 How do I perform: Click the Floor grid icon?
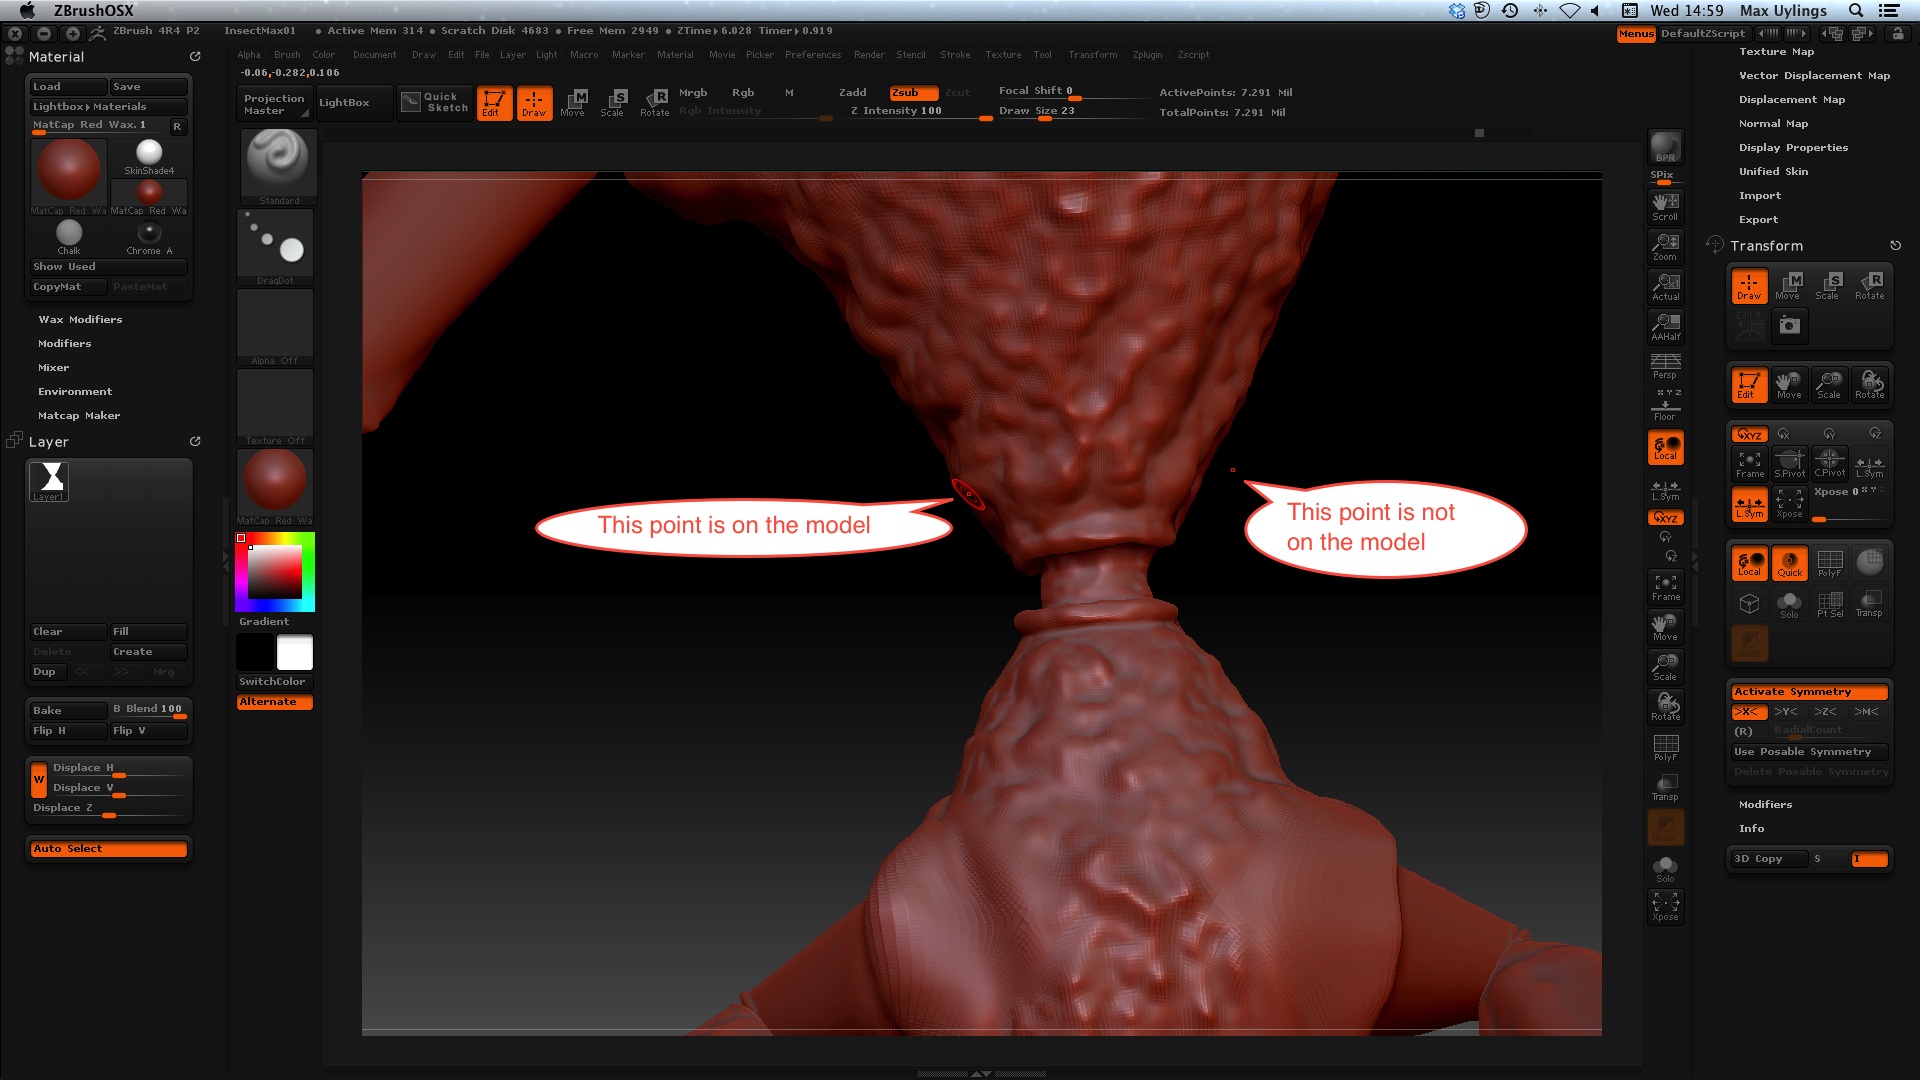pyautogui.click(x=1665, y=406)
